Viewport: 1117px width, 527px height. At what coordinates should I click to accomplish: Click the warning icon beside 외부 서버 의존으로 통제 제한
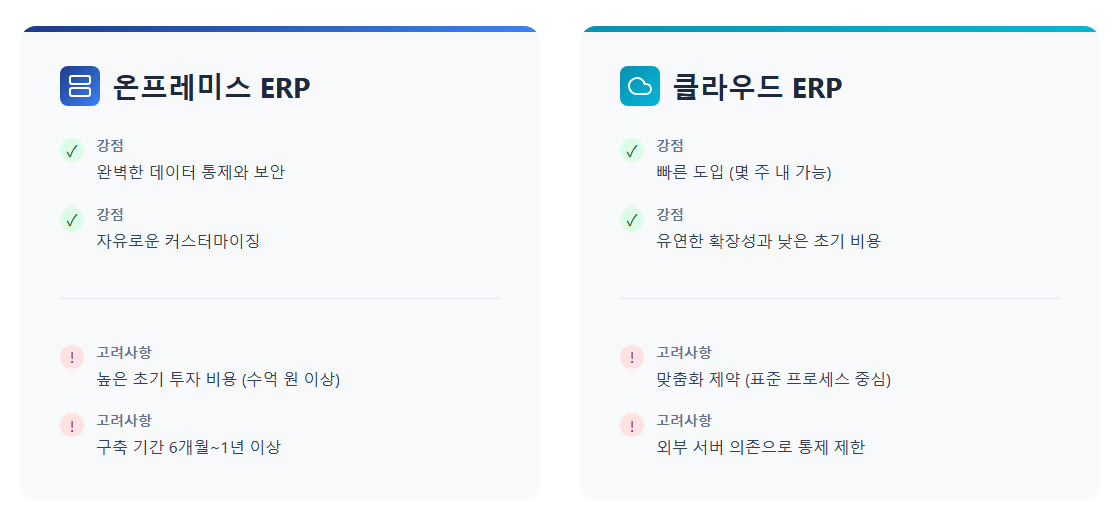click(x=632, y=425)
